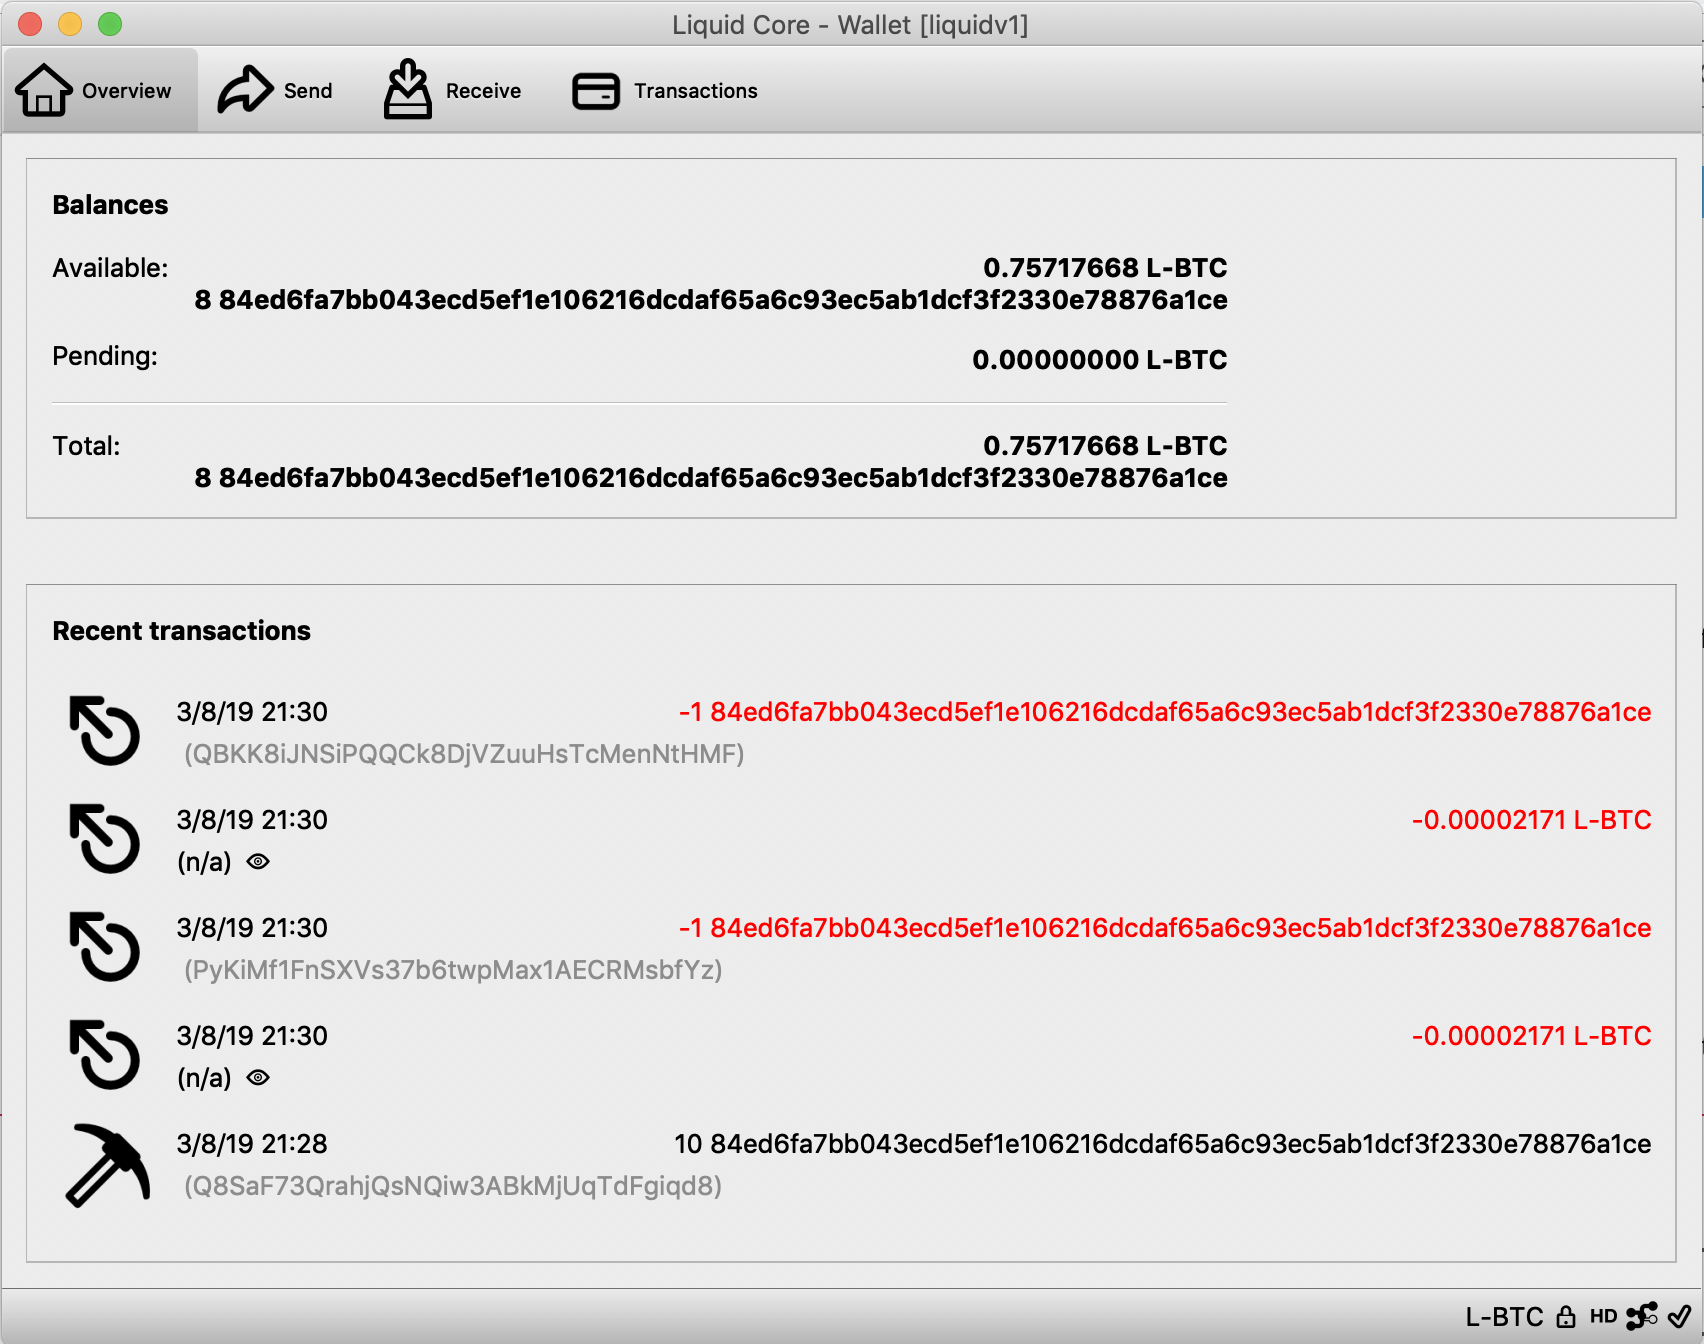Click the Send arrow icon
Screen dimensions: 1704x1344
245,89
